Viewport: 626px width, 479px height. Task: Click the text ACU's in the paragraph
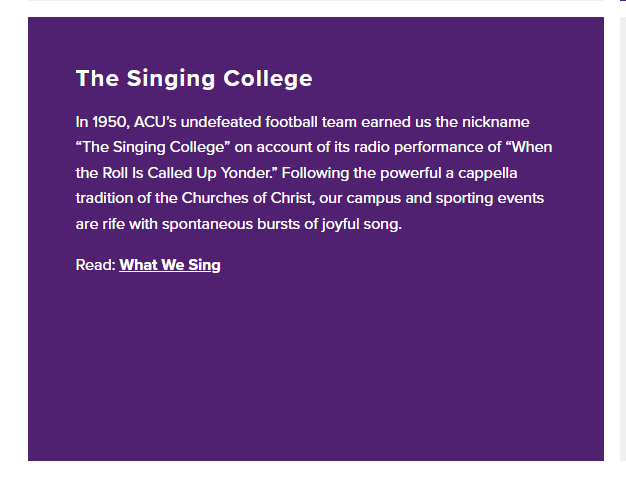(155, 122)
